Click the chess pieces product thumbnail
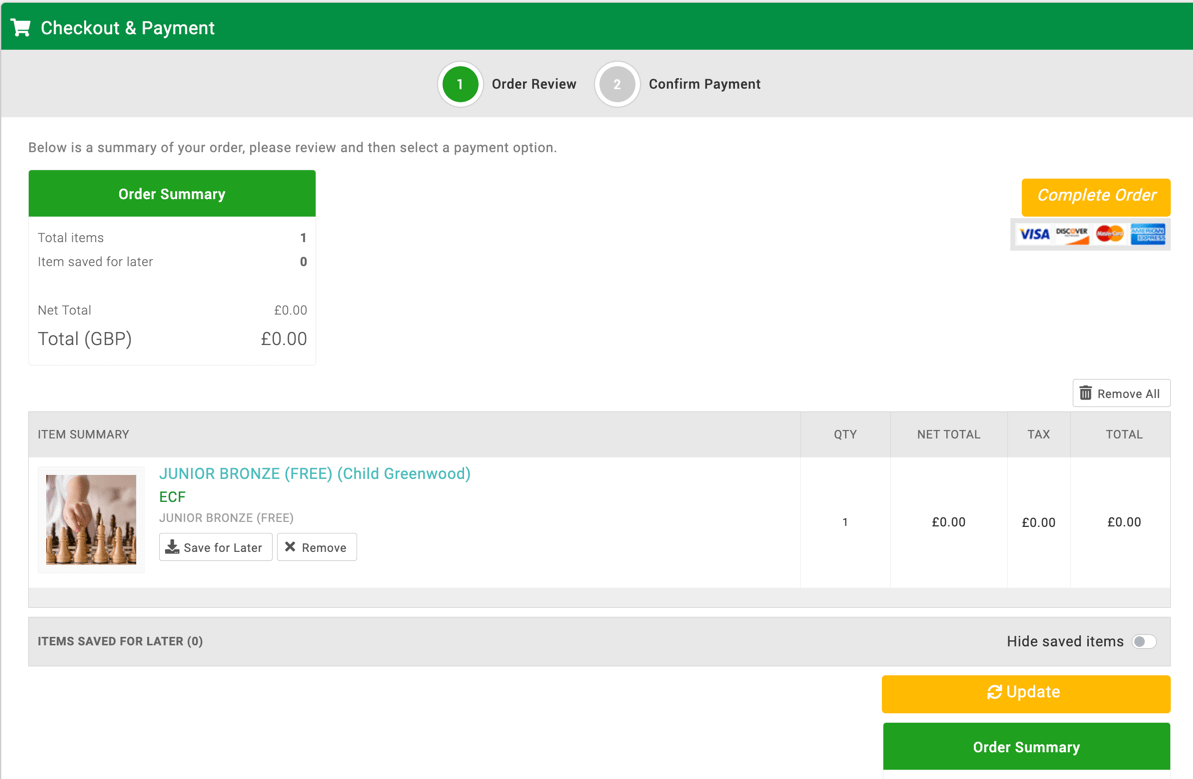 [x=91, y=520]
